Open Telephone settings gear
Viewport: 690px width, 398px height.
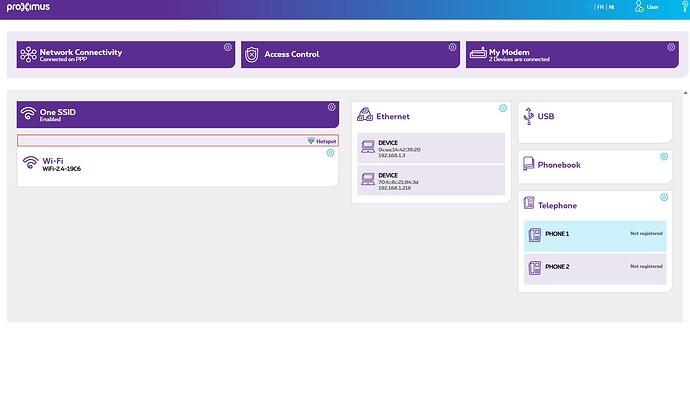click(664, 197)
